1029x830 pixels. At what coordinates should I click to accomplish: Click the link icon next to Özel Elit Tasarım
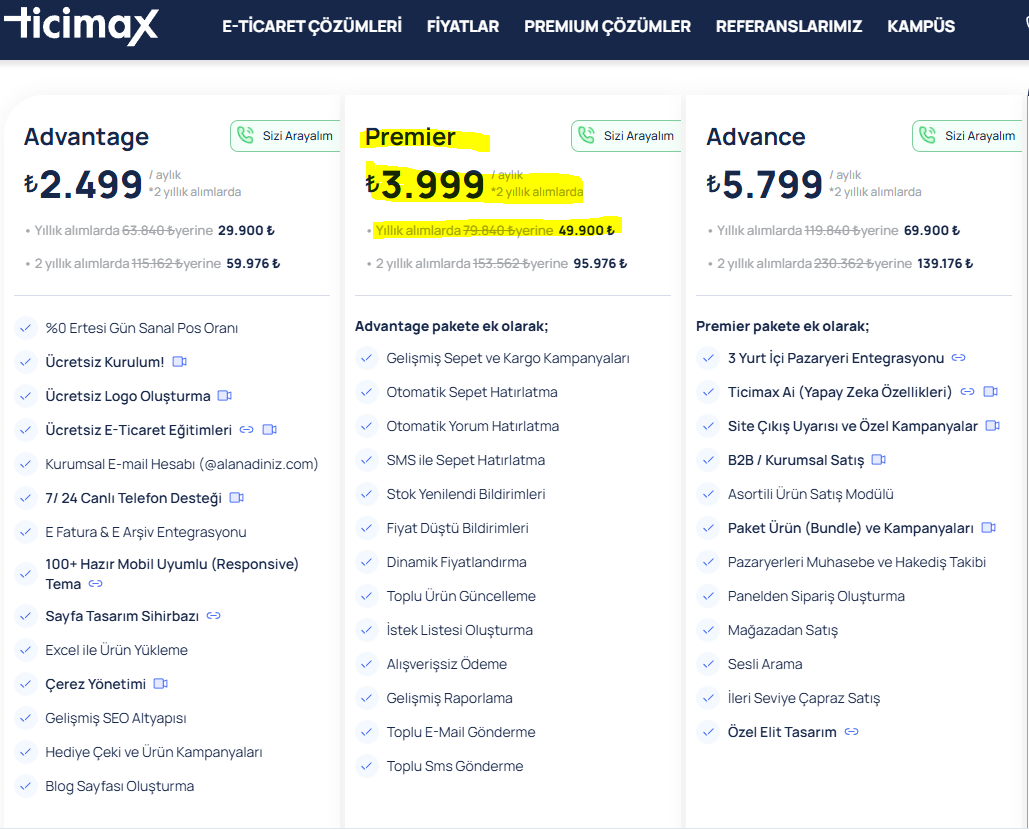[x=852, y=732]
